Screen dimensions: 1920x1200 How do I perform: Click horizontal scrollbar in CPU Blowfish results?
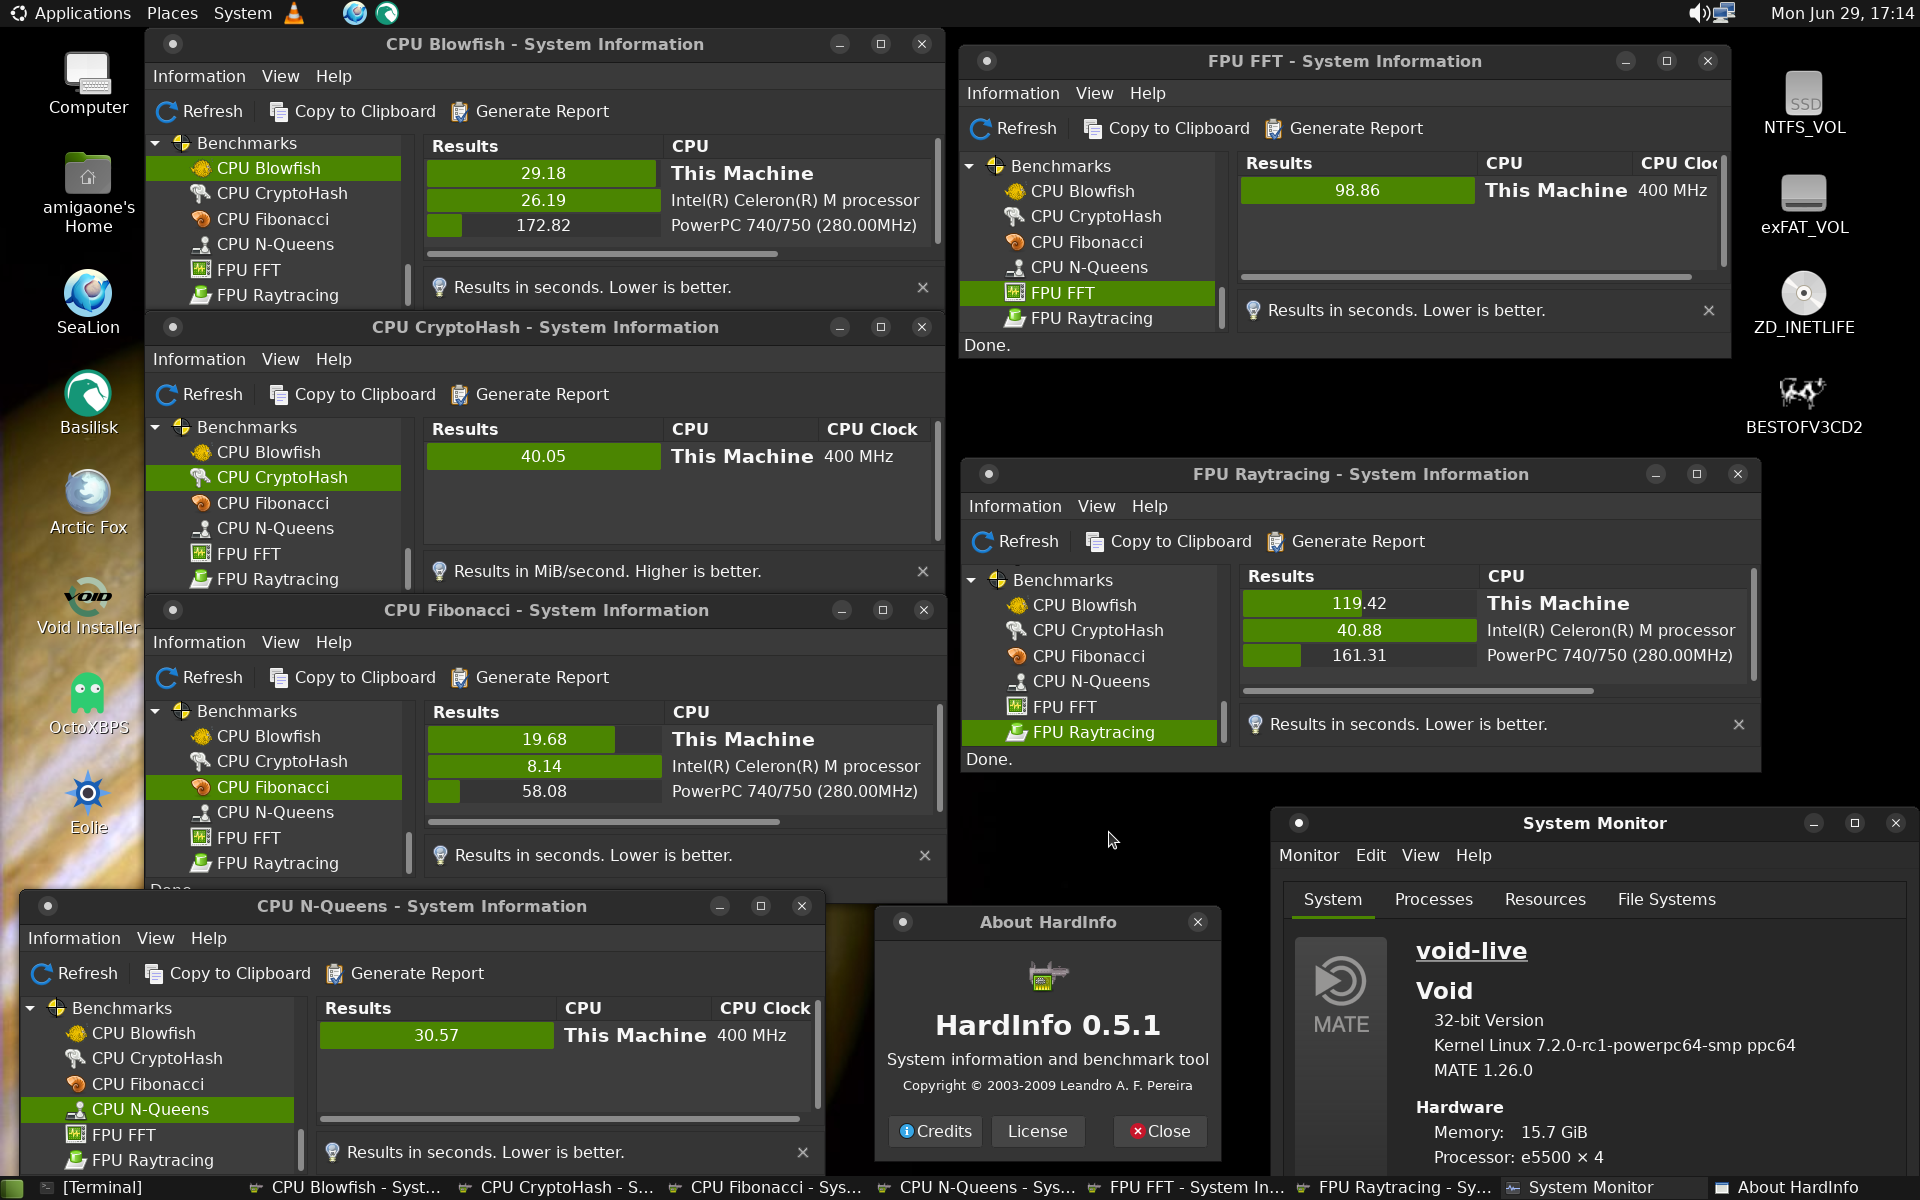coord(602,254)
